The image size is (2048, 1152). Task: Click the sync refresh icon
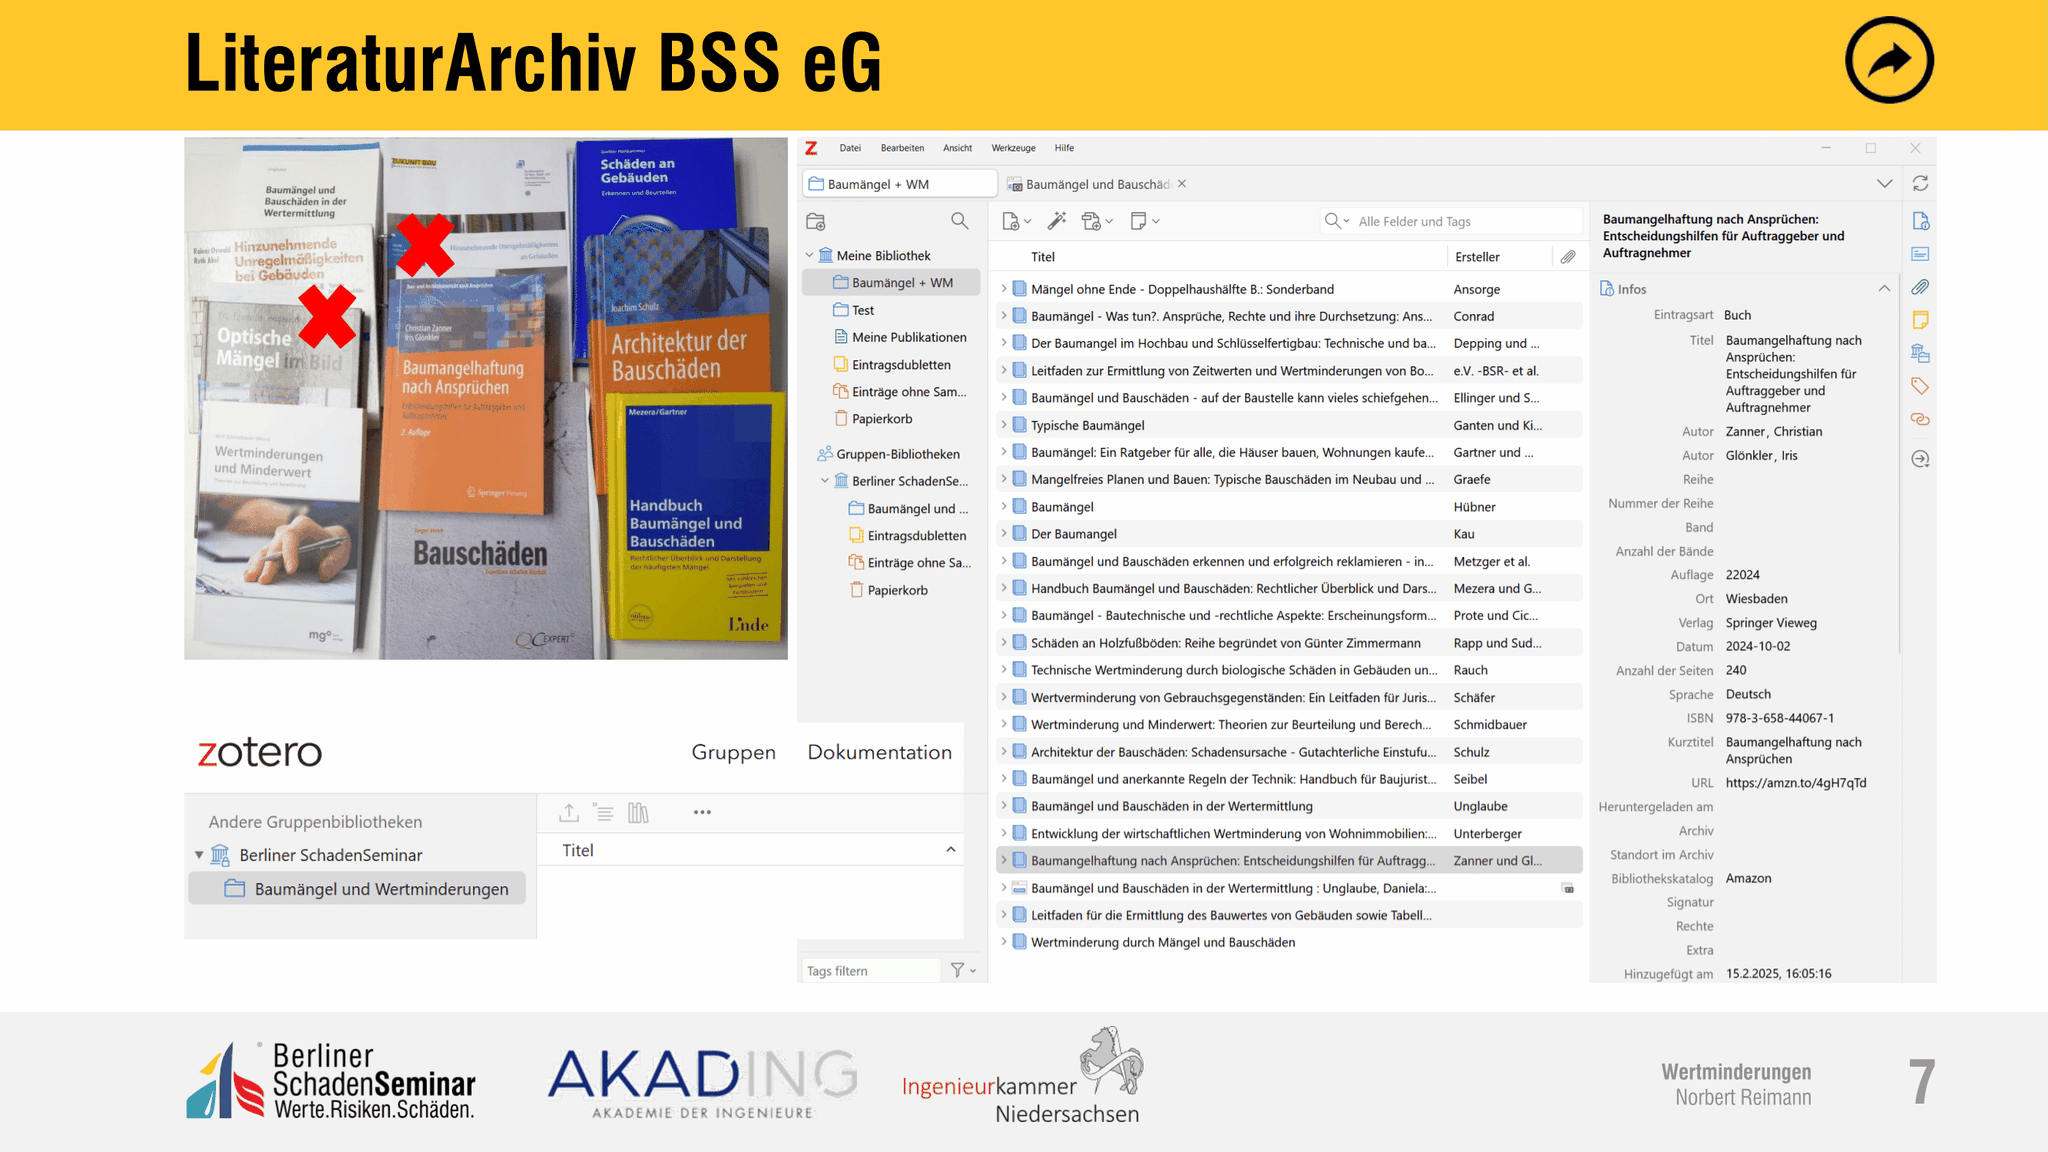(1920, 184)
